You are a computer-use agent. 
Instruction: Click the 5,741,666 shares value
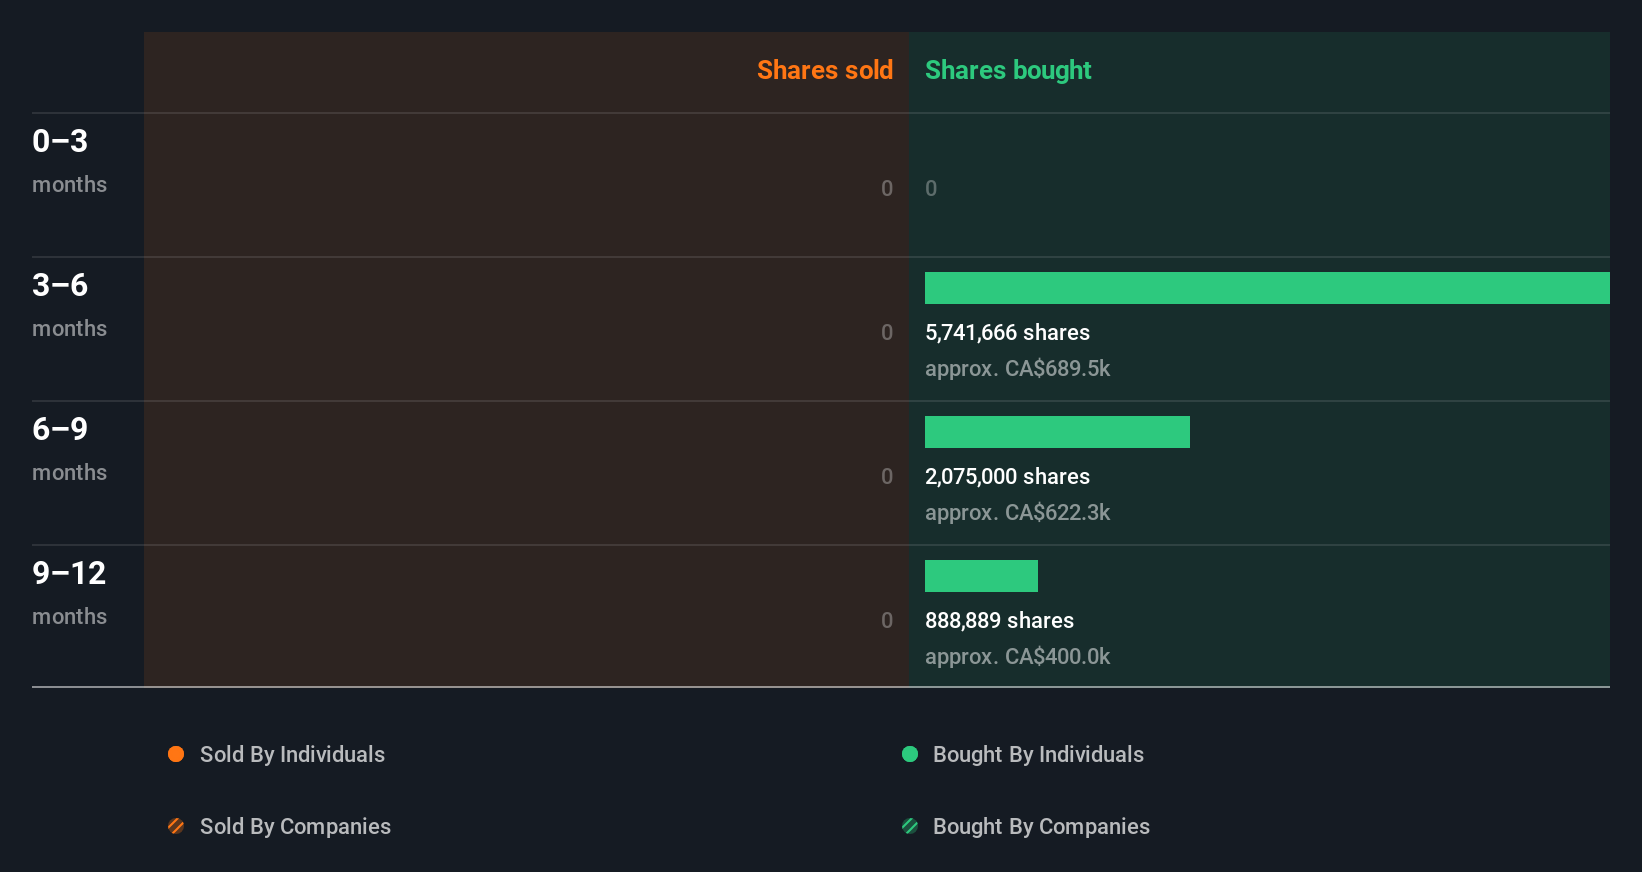tap(1007, 332)
